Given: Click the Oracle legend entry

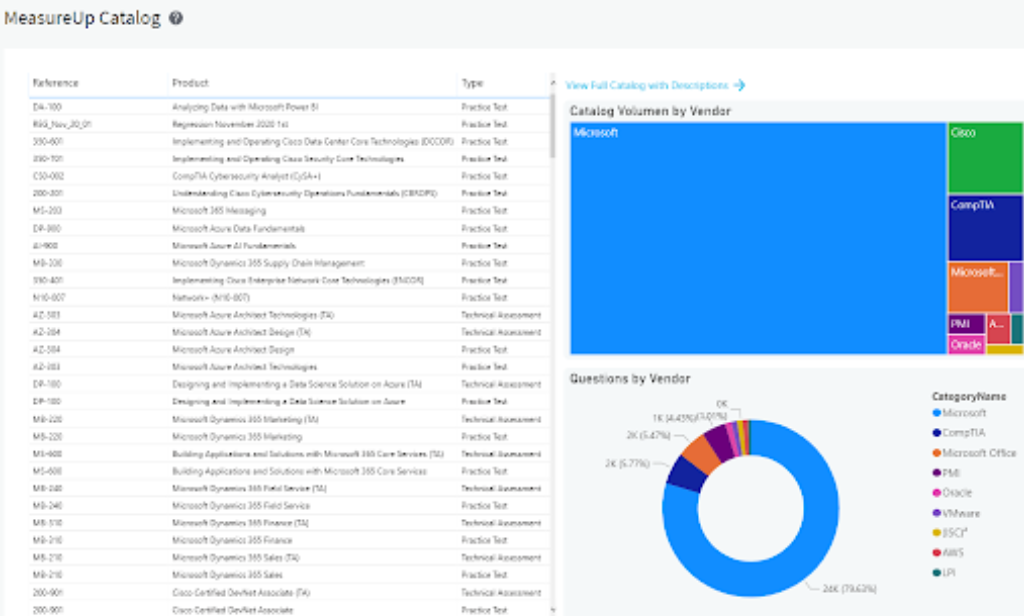Looking at the screenshot, I should (952, 493).
